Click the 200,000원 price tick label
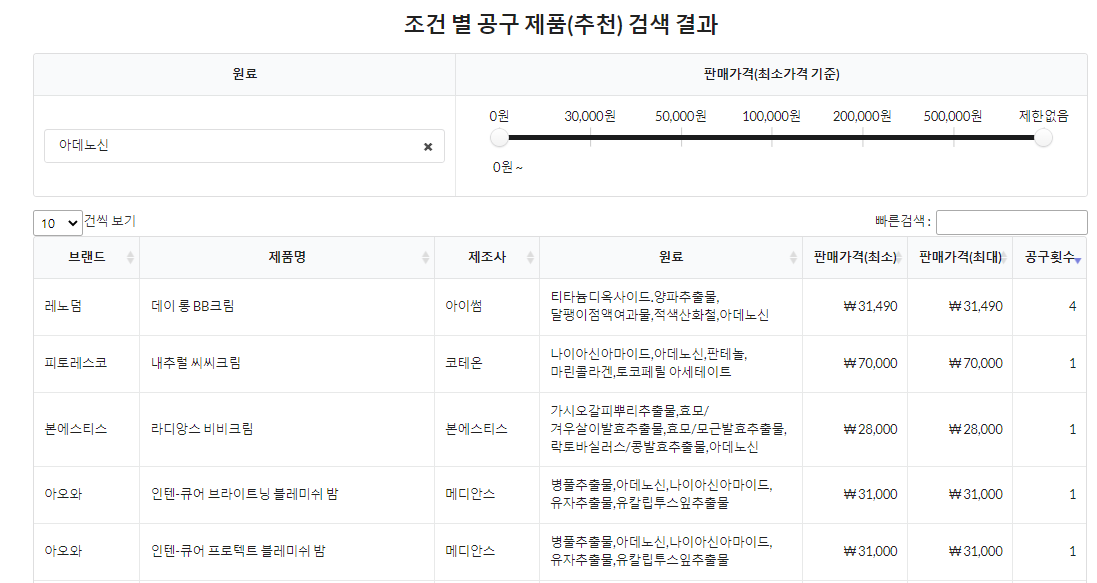 pyautogui.click(x=862, y=116)
